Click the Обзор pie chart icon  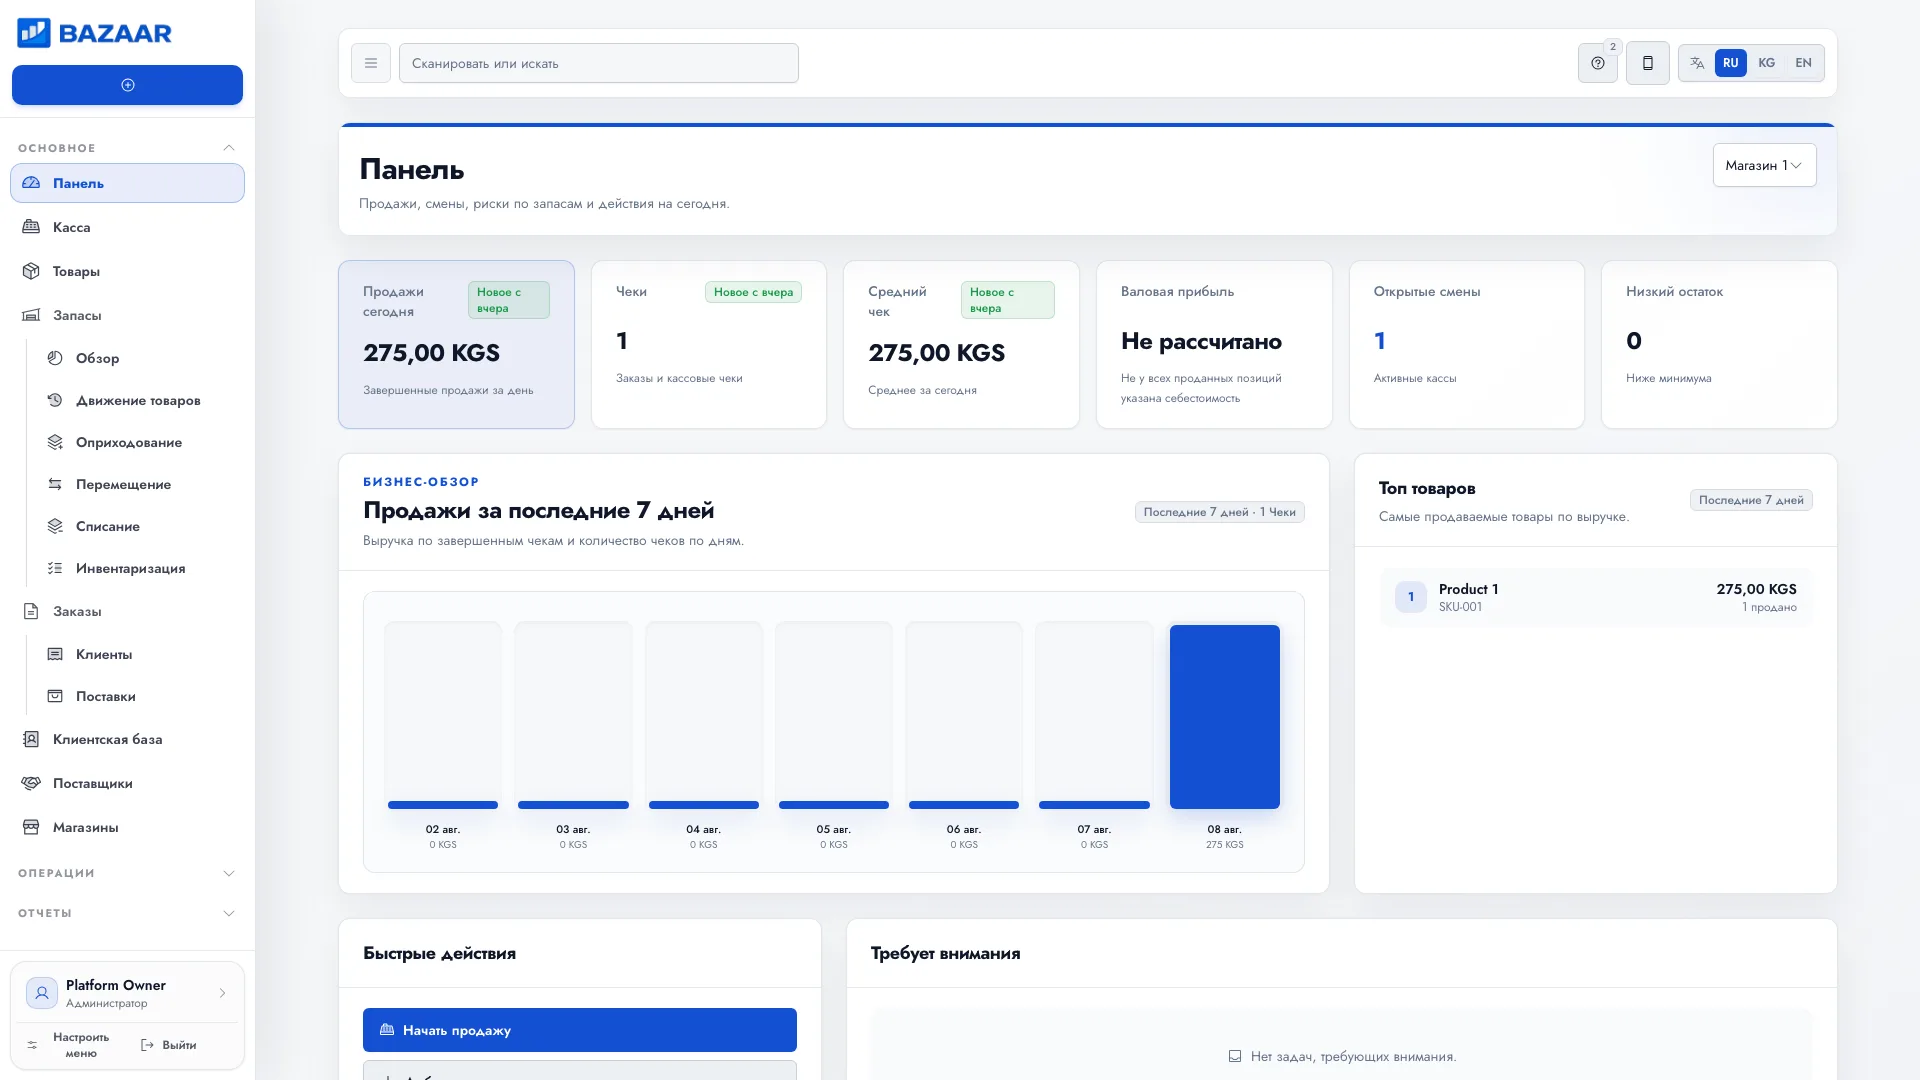[55, 358]
